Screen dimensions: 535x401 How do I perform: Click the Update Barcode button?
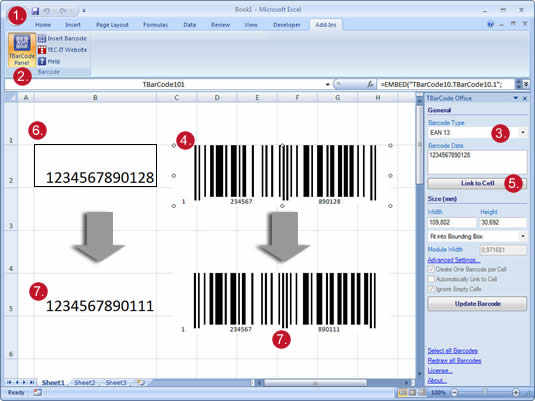(477, 304)
